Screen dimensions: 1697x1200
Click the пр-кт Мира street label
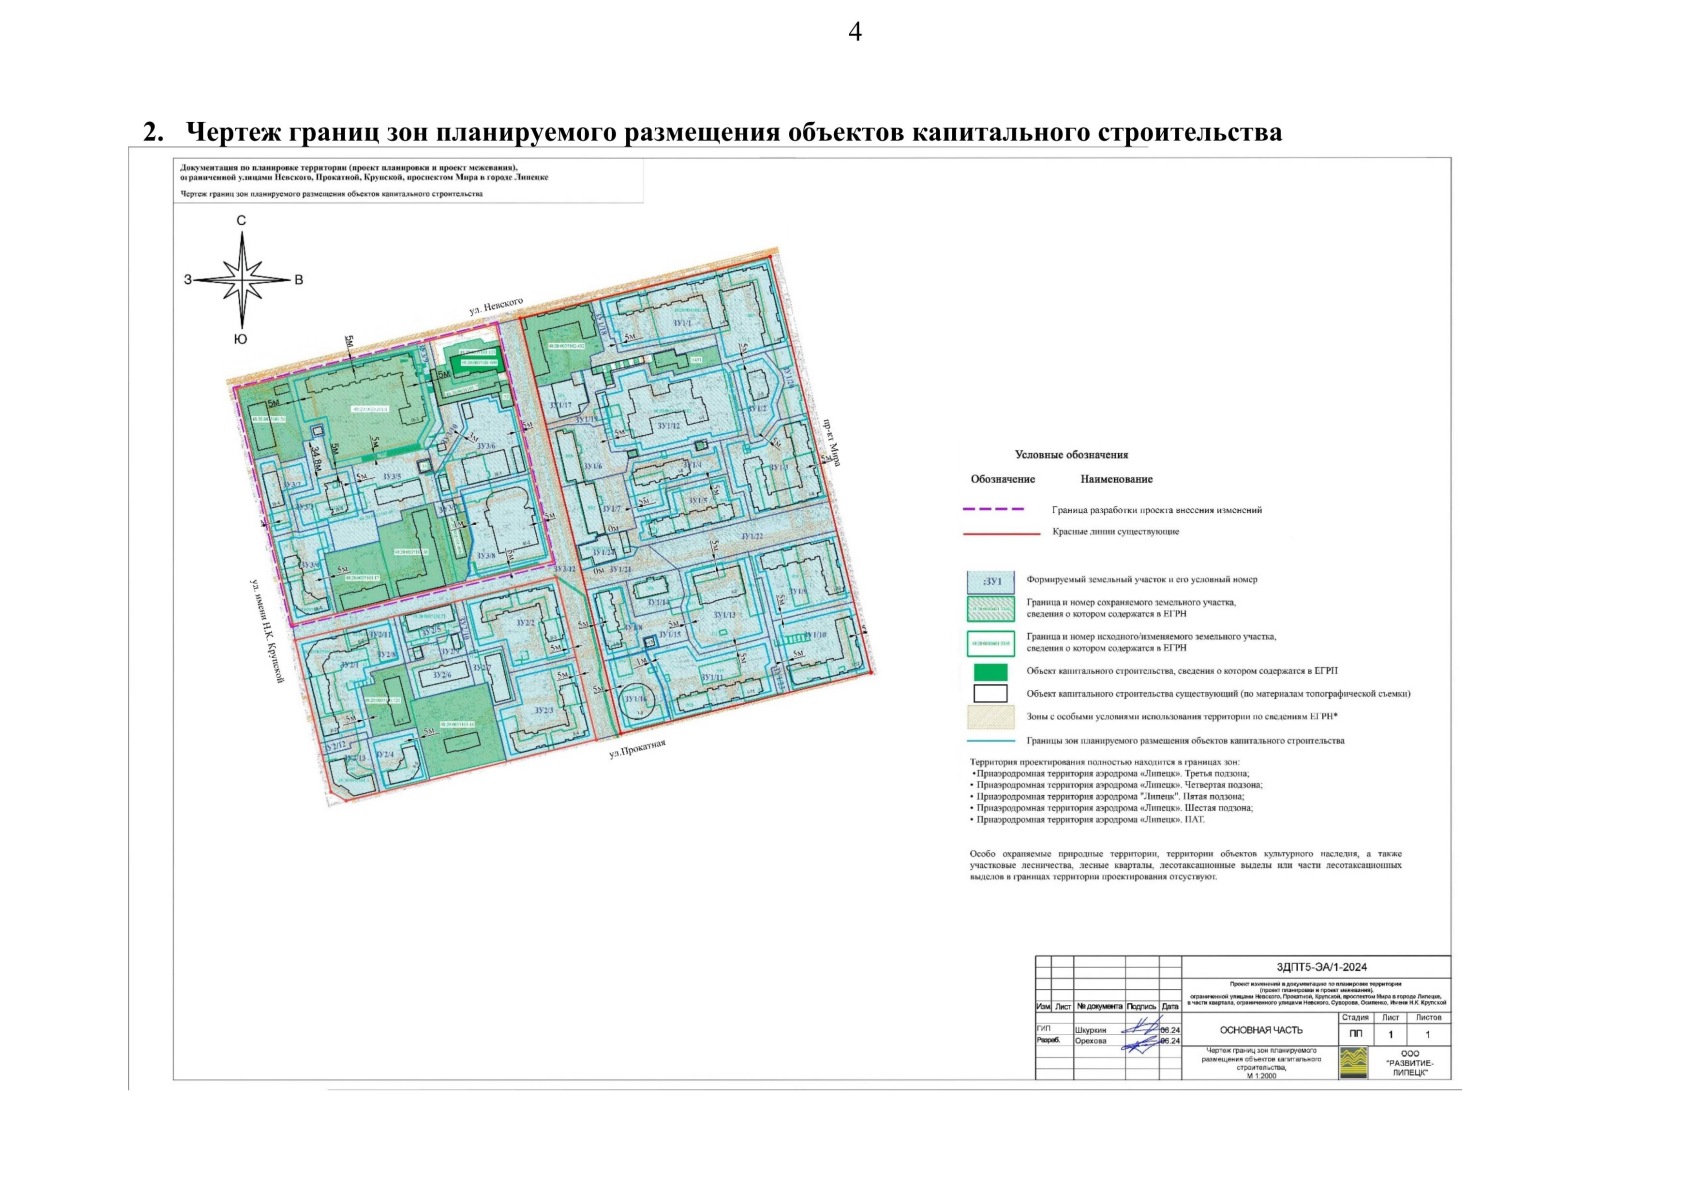(x=832, y=443)
